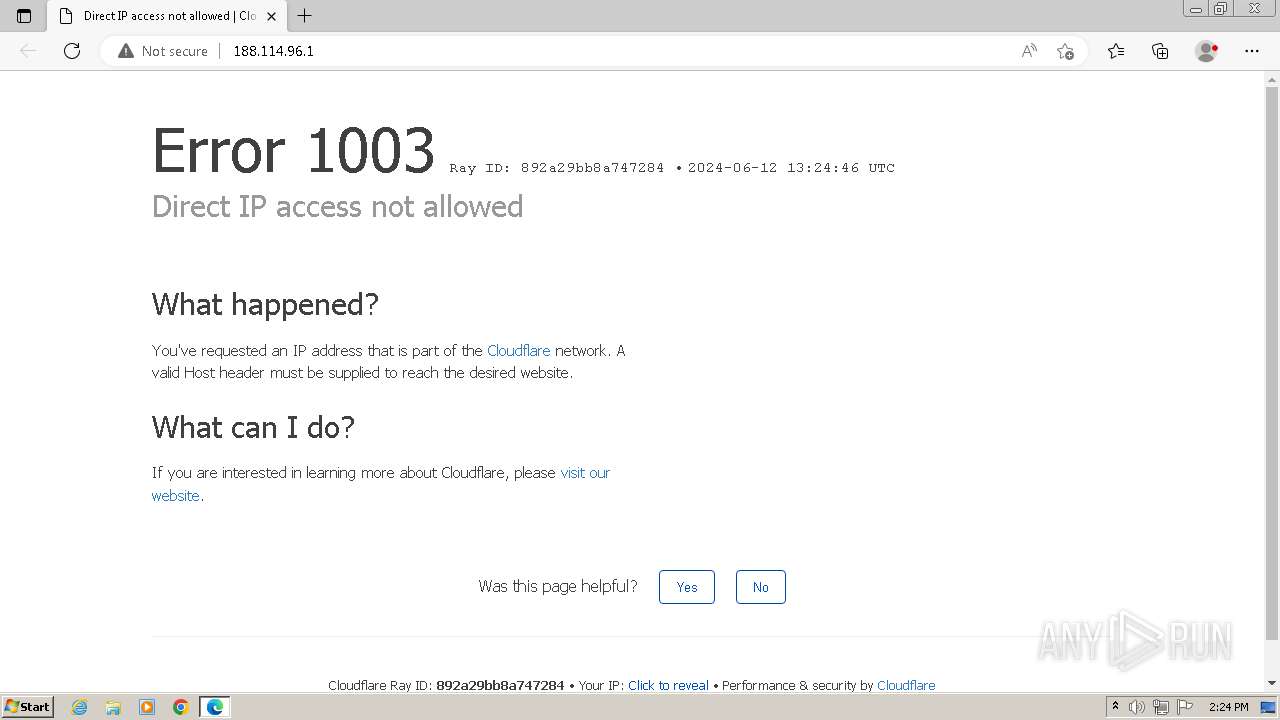Select Microsoft Edge in the taskbar

(x=215, y=707)
